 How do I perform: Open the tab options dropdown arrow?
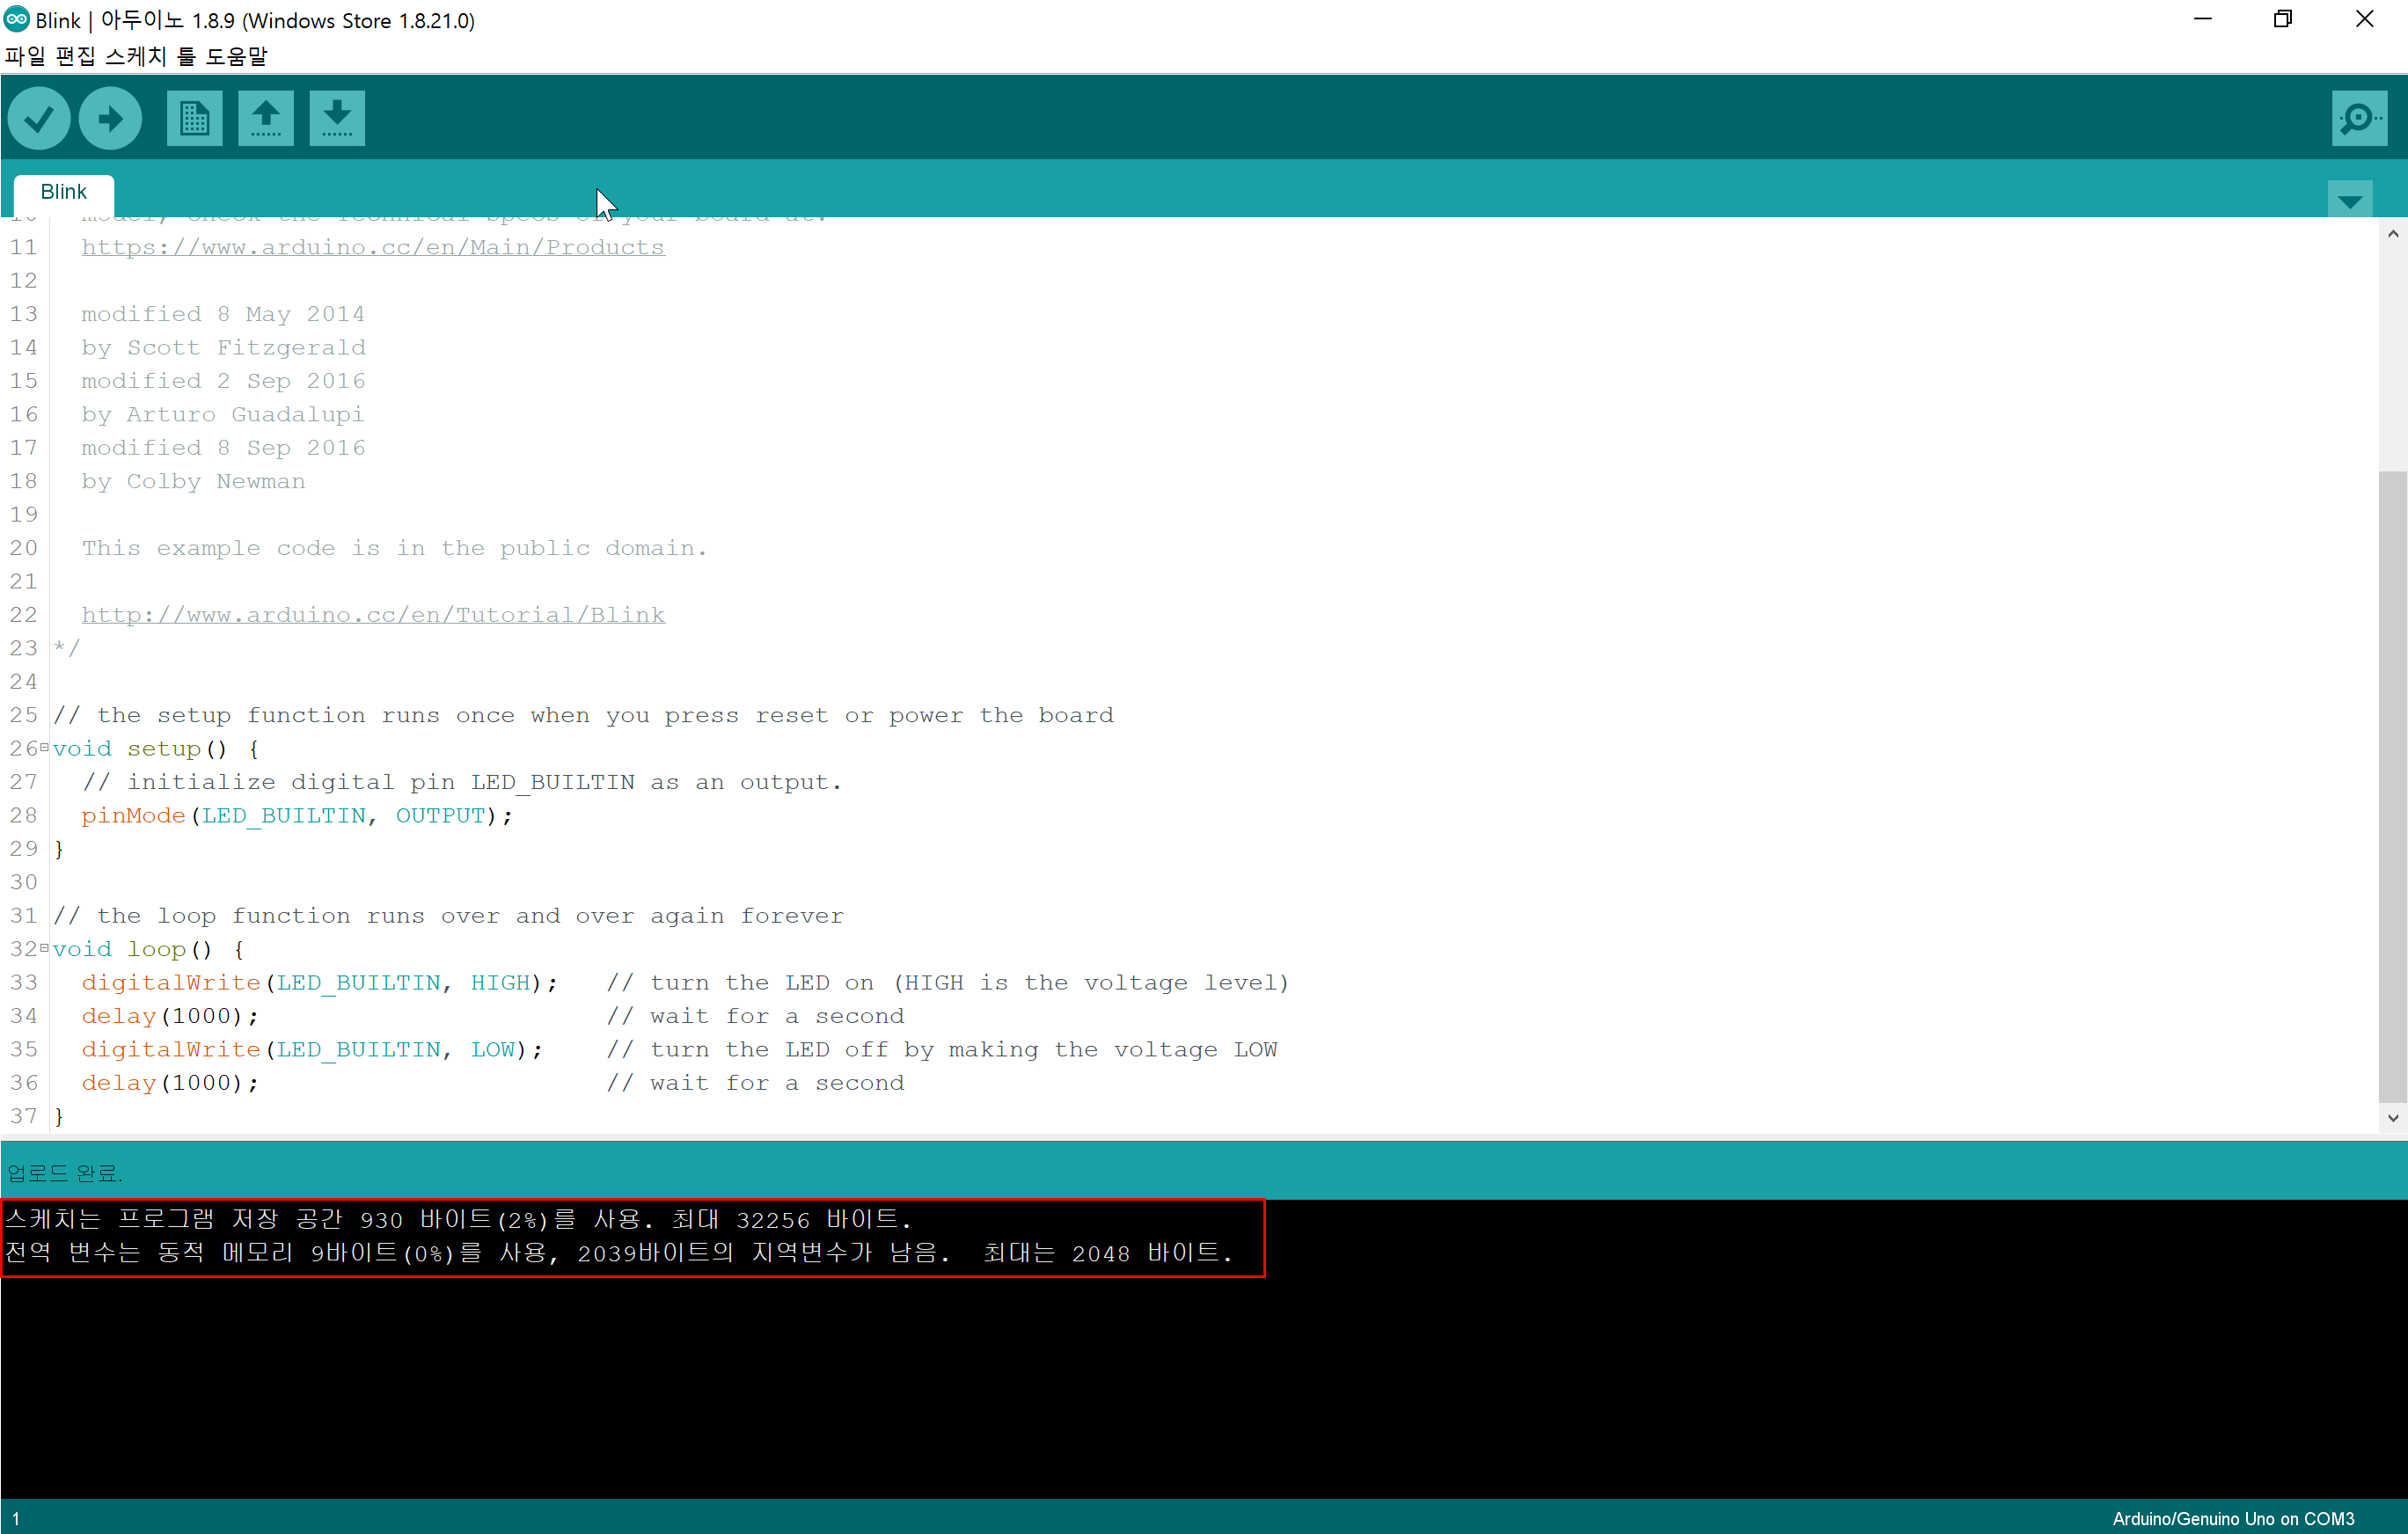coord(2349,201)
